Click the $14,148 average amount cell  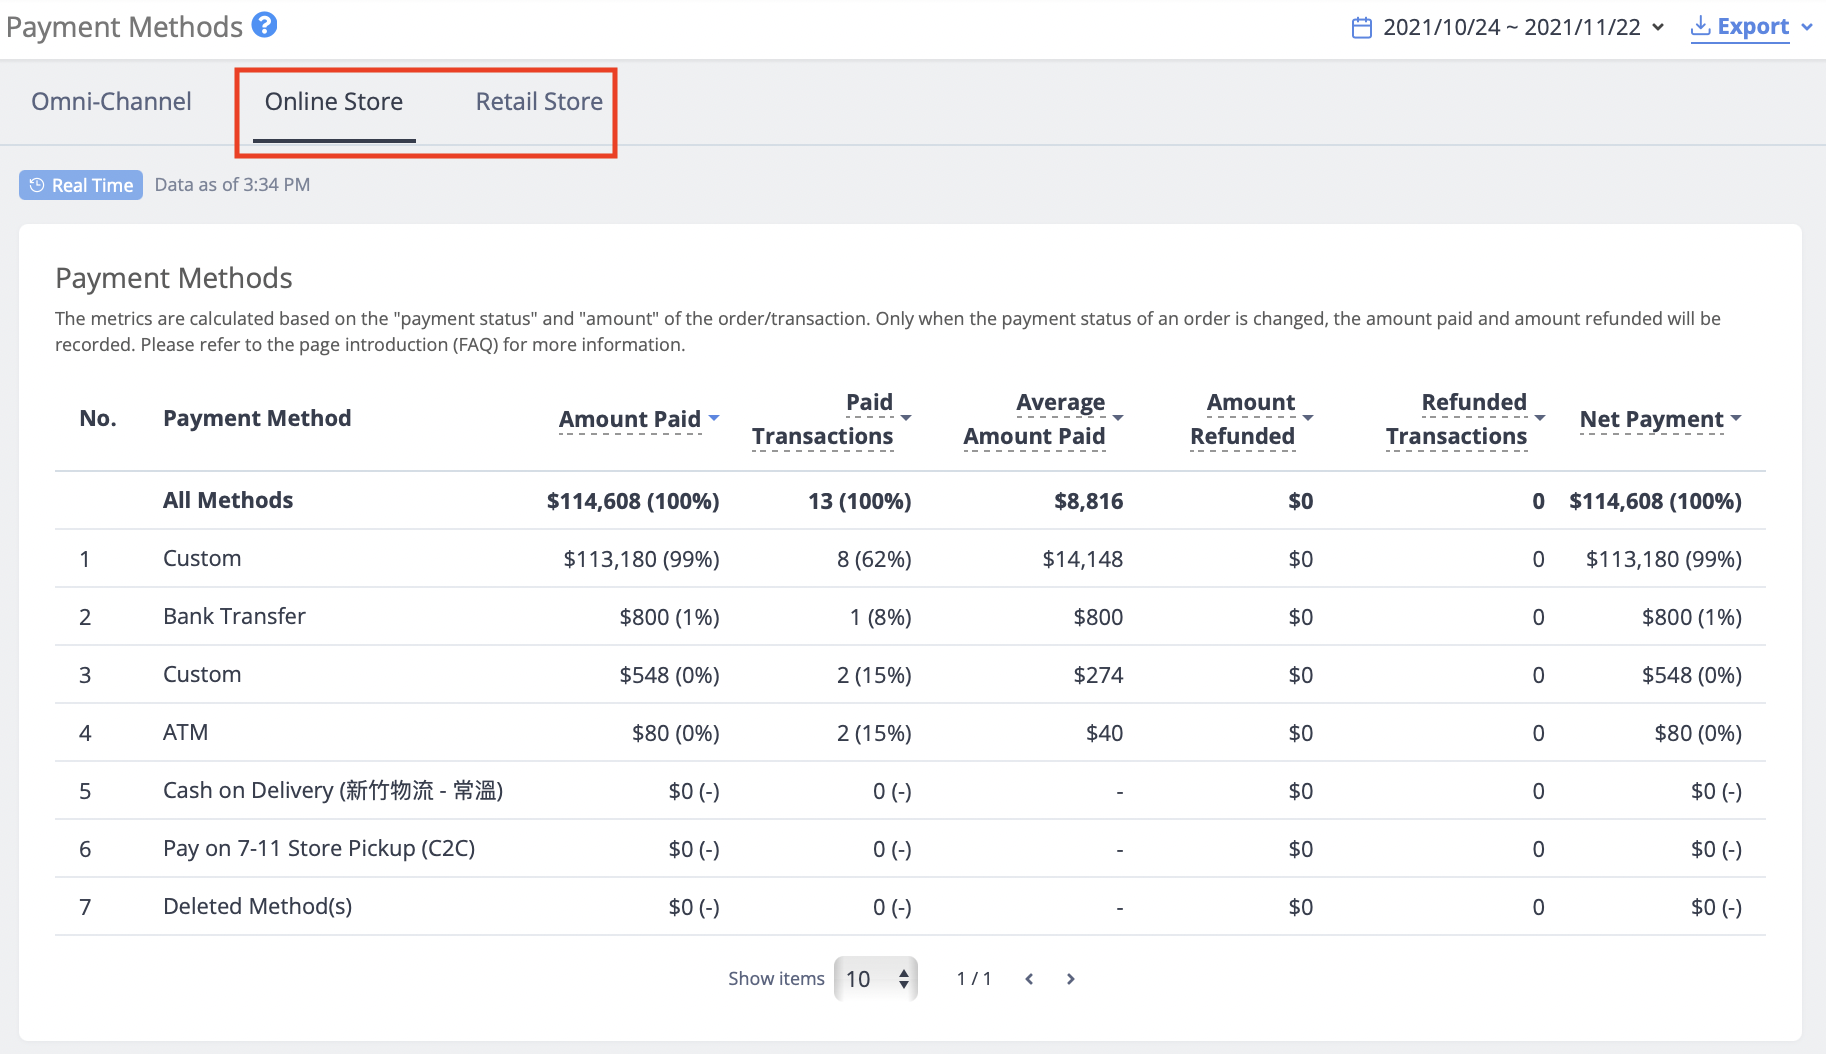1083,559
